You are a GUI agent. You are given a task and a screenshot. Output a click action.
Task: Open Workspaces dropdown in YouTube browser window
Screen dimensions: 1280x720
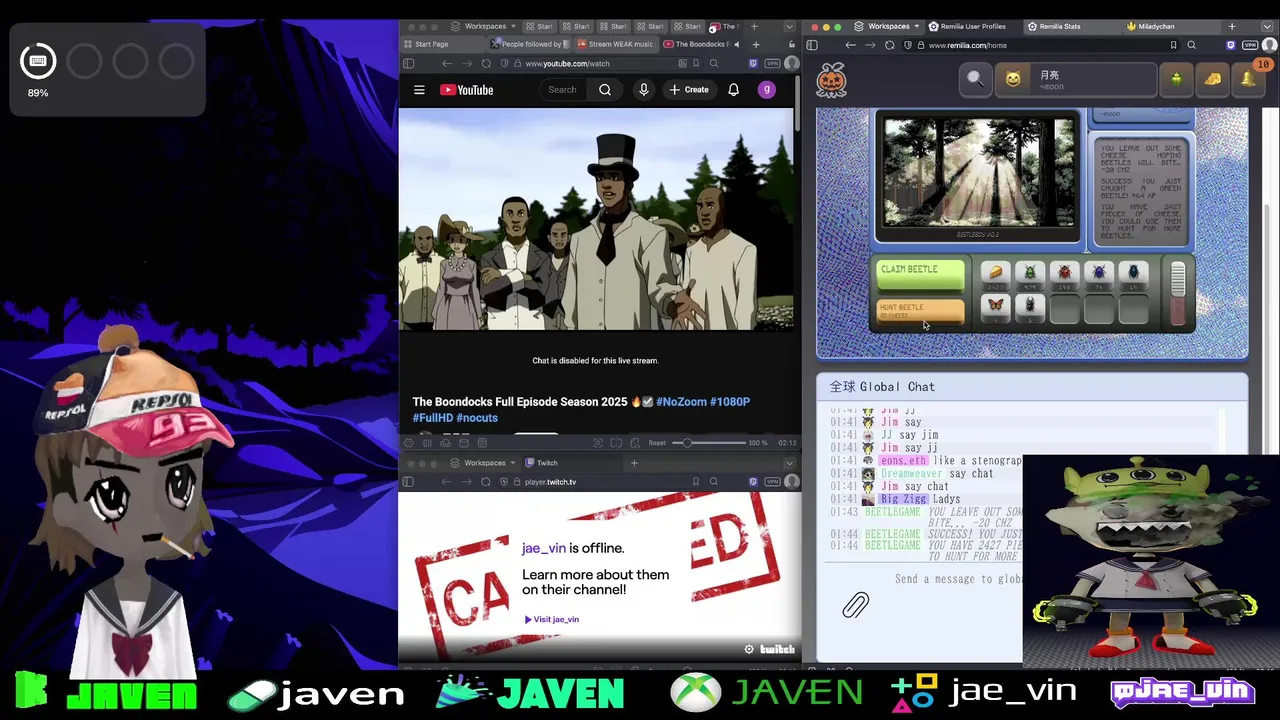pos(485,26)
